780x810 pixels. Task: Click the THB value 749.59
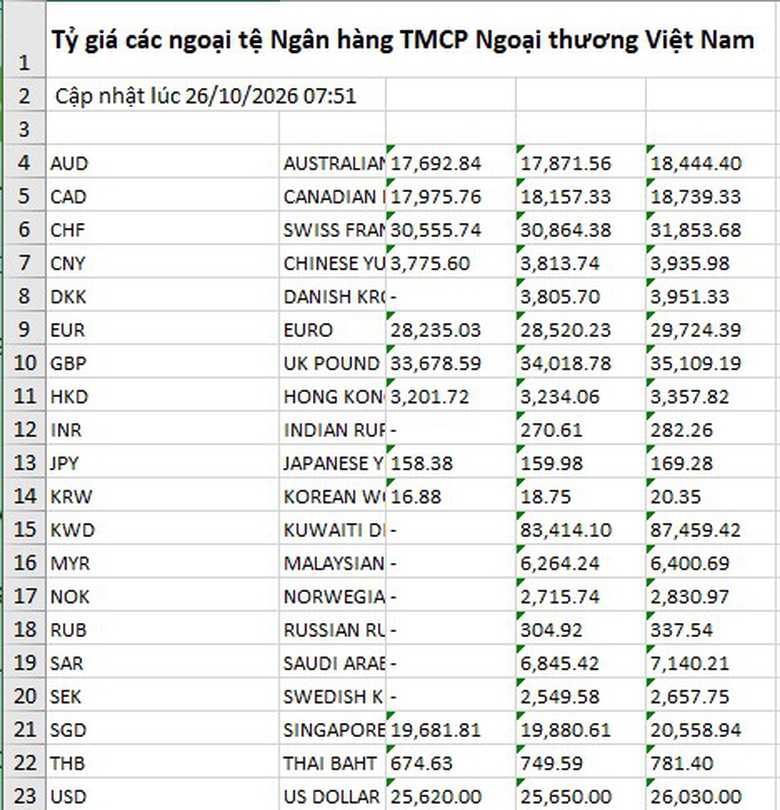click(581, 761)
